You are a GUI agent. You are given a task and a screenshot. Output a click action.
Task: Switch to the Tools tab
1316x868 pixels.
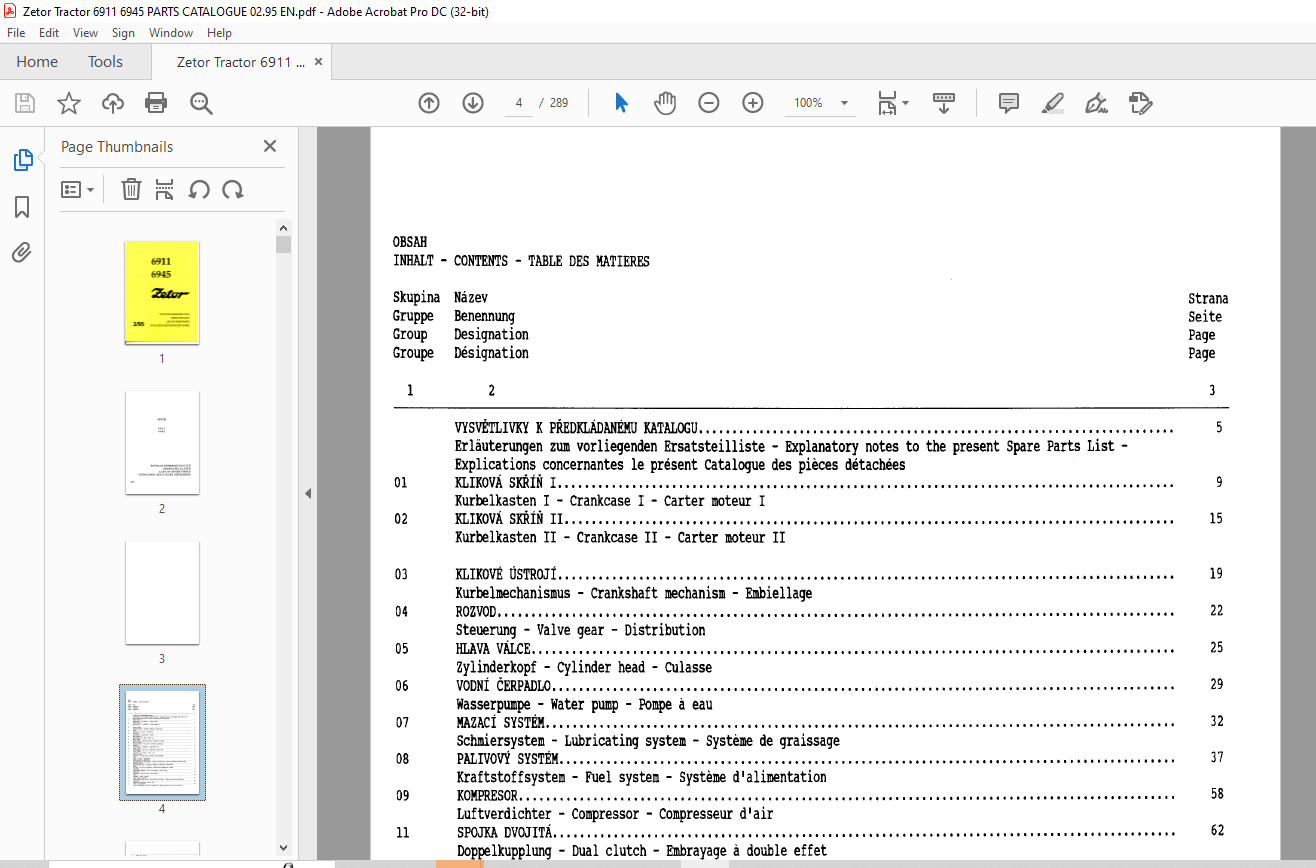105,62
